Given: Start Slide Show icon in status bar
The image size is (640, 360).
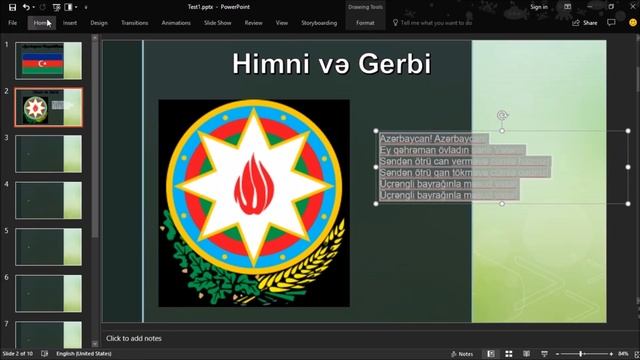Looking at the screenshot, I should point(544,354).
